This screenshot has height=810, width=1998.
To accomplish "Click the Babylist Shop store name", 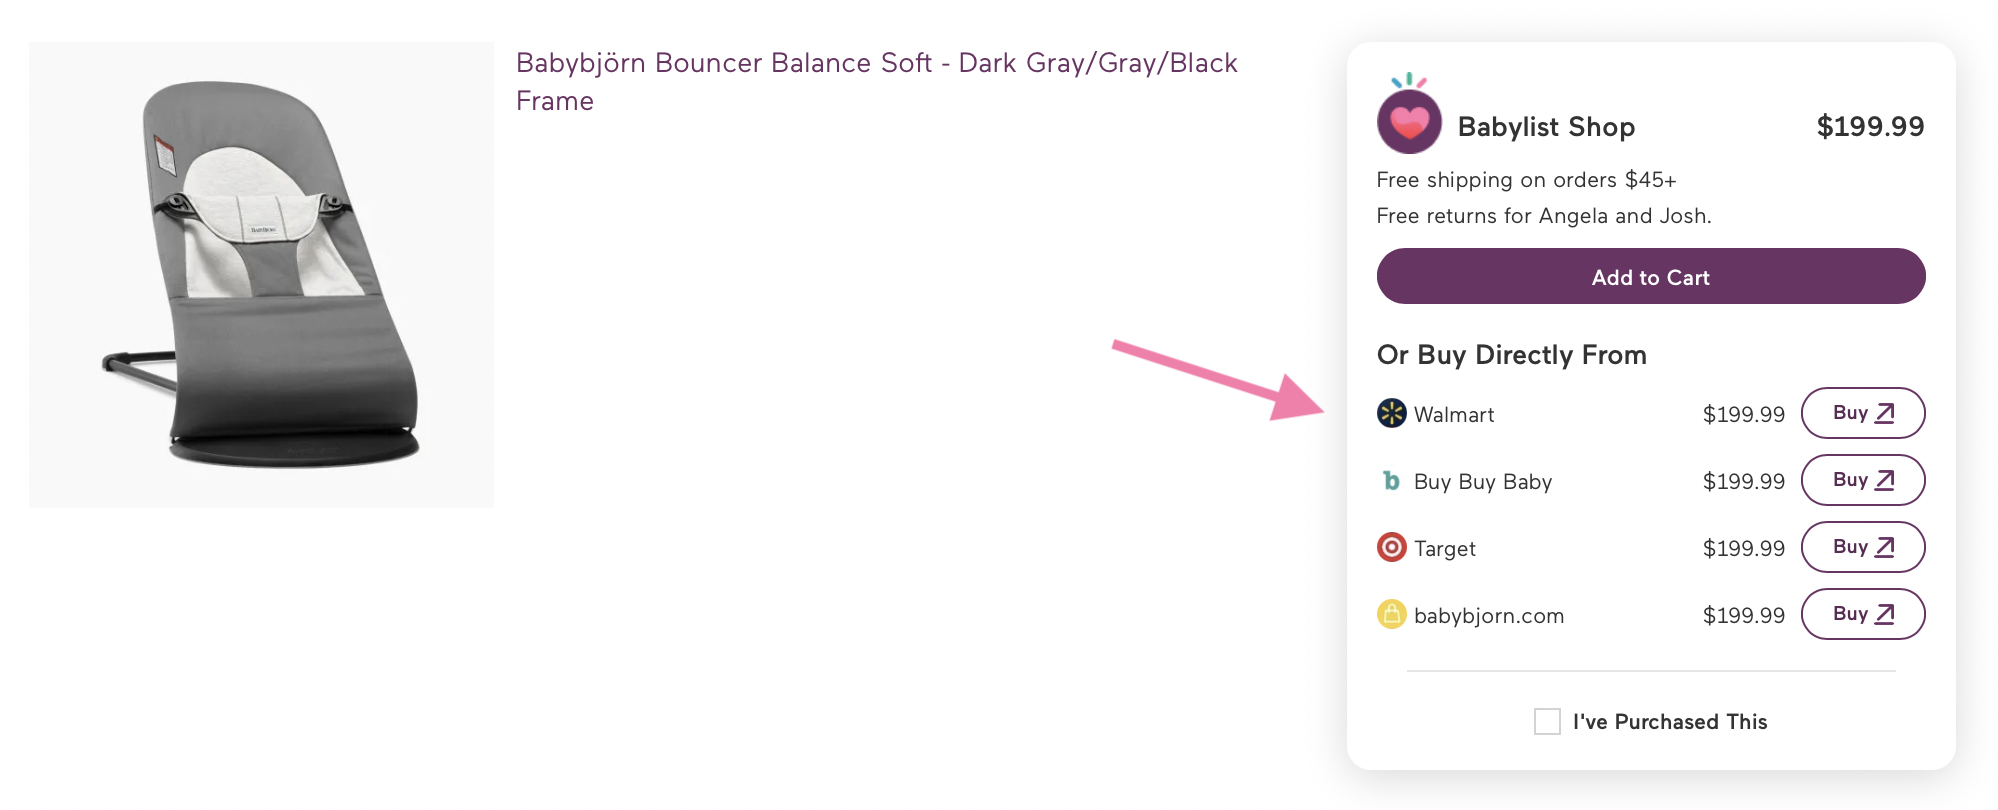I will pos(1546,127).
